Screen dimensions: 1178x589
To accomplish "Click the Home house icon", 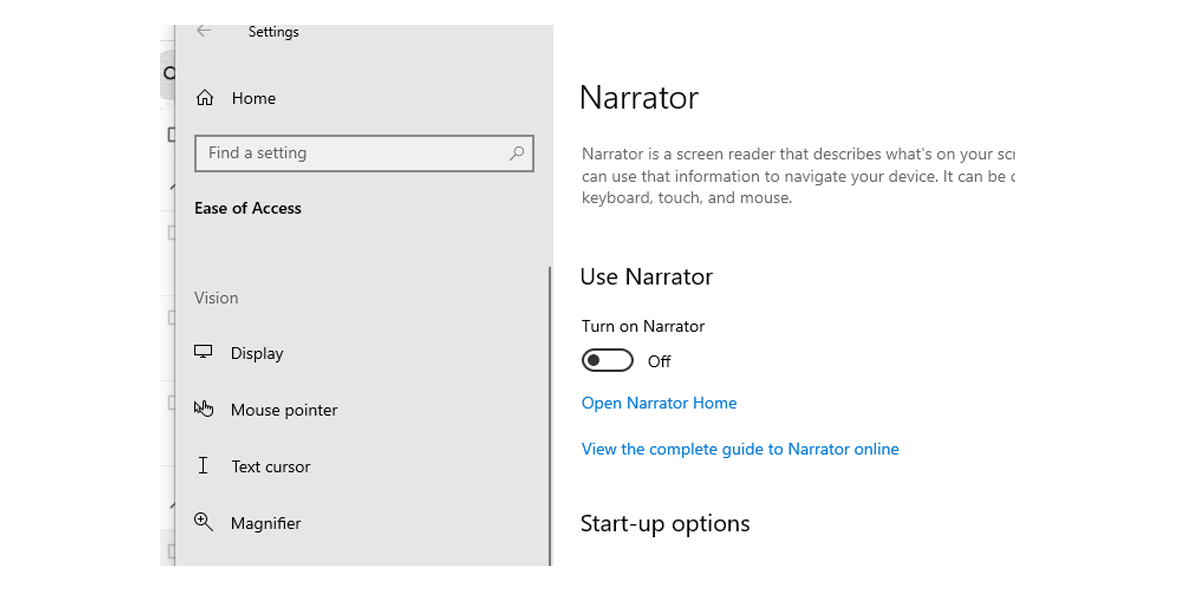I will pyautogui.click(x=205, y=98).
